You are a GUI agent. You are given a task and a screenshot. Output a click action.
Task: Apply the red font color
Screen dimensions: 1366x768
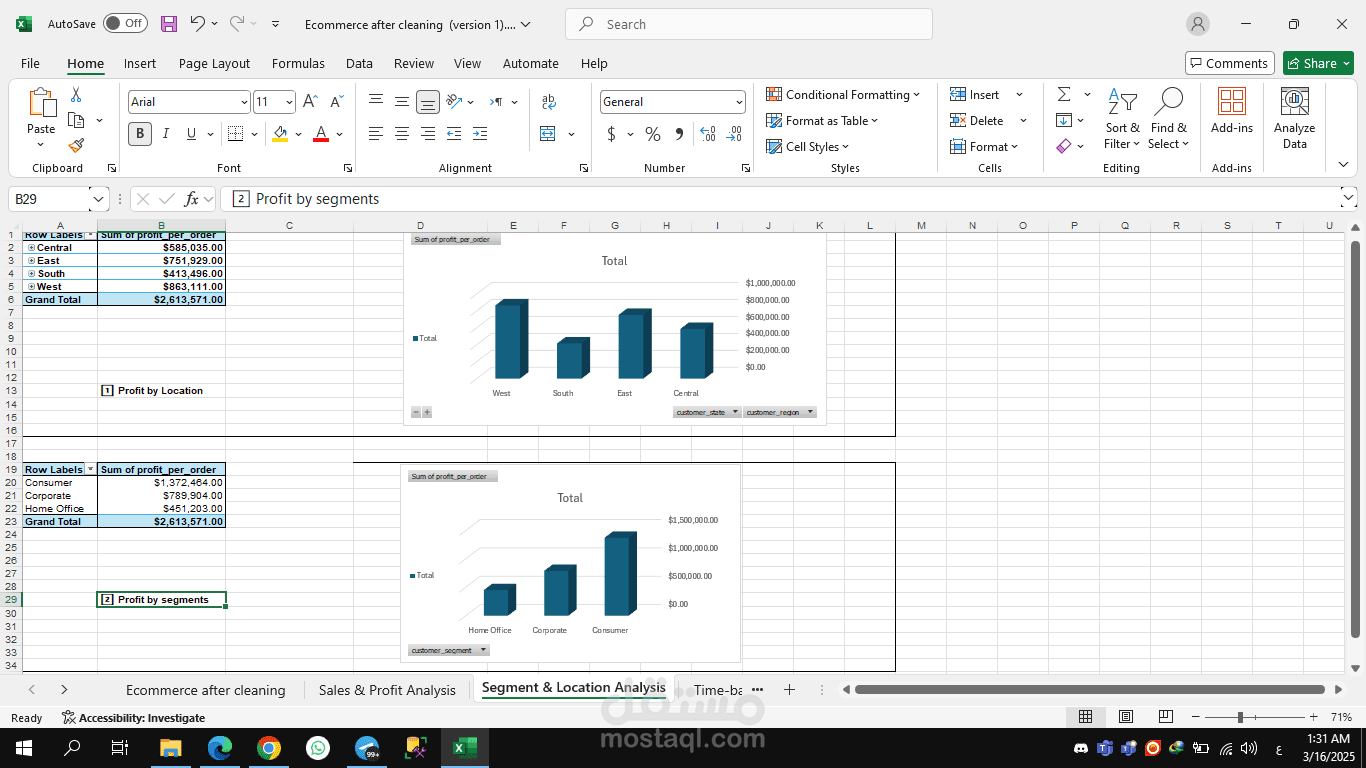[x=321, y=134]
